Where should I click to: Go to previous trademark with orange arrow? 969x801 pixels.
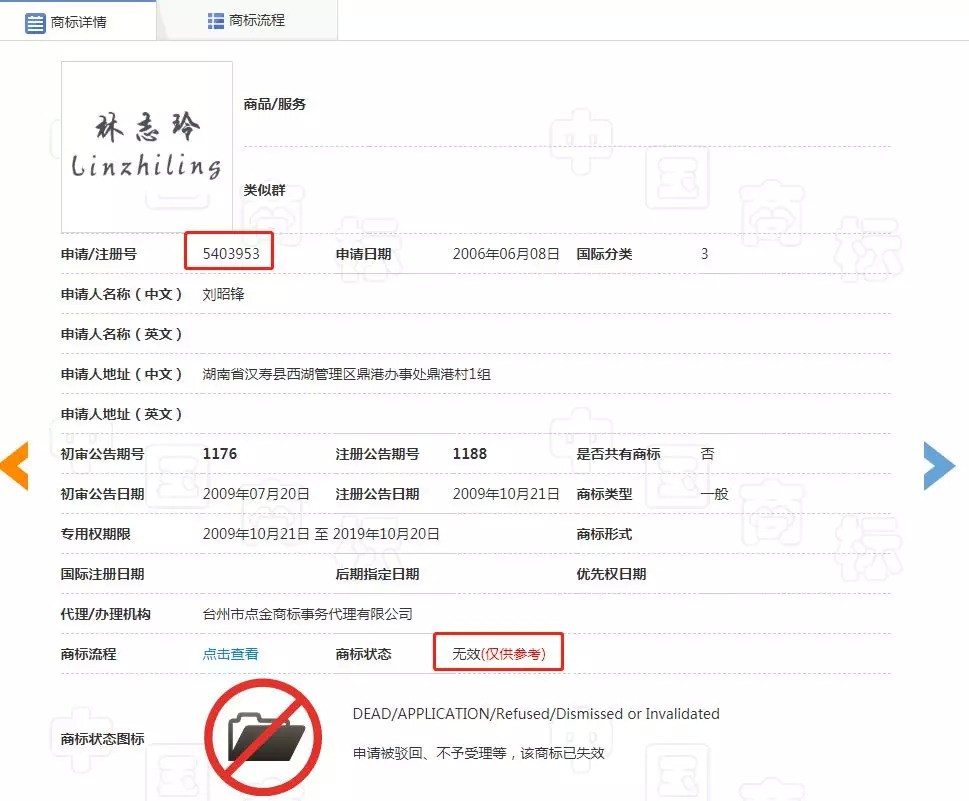[x=14, y=465]
